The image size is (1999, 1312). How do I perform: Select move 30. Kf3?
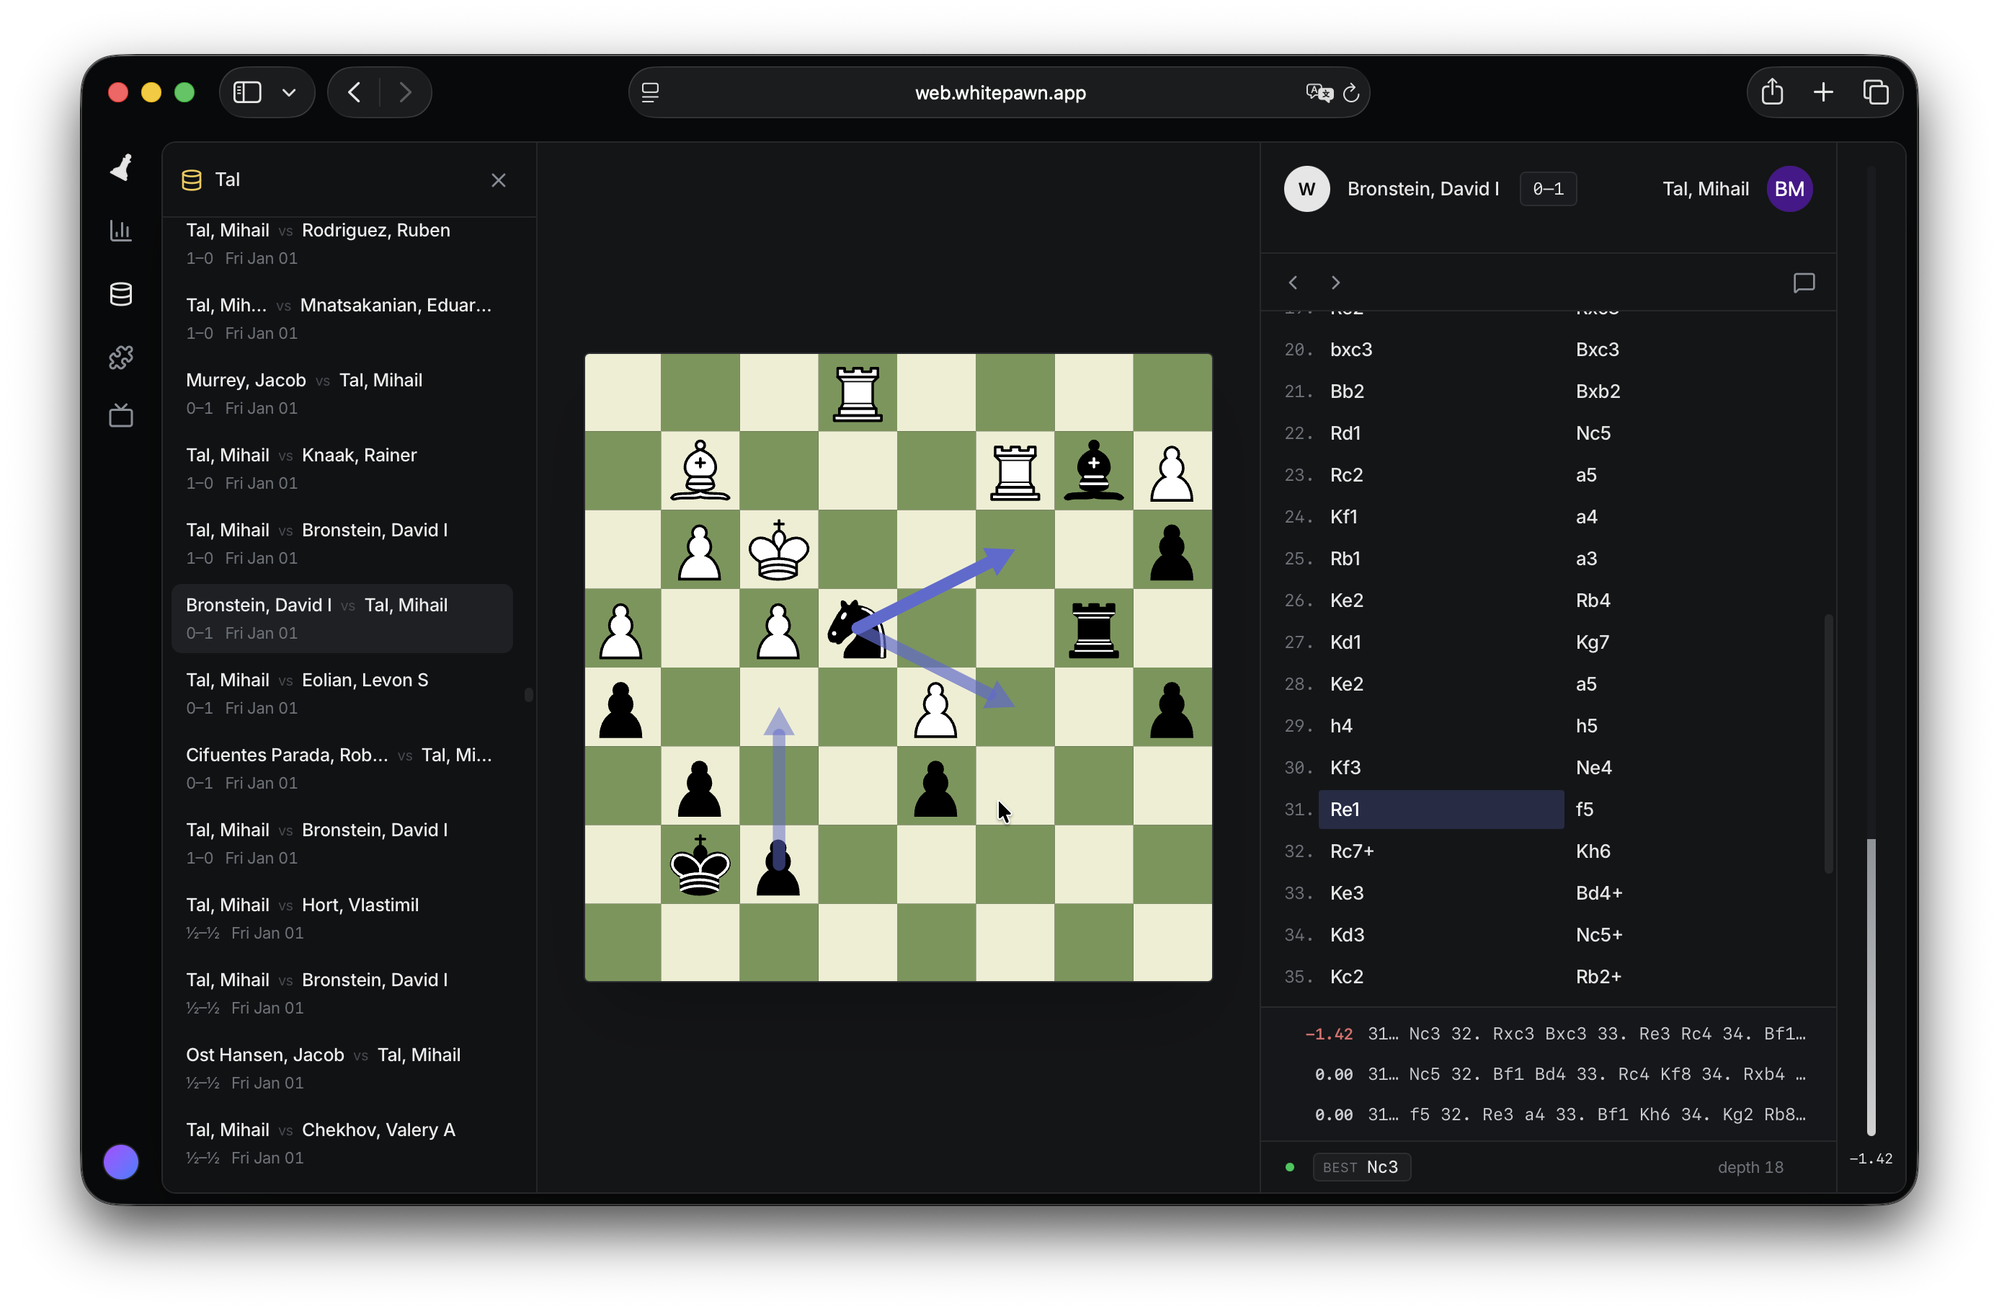pyautogui.click(x=1345, y=767)
